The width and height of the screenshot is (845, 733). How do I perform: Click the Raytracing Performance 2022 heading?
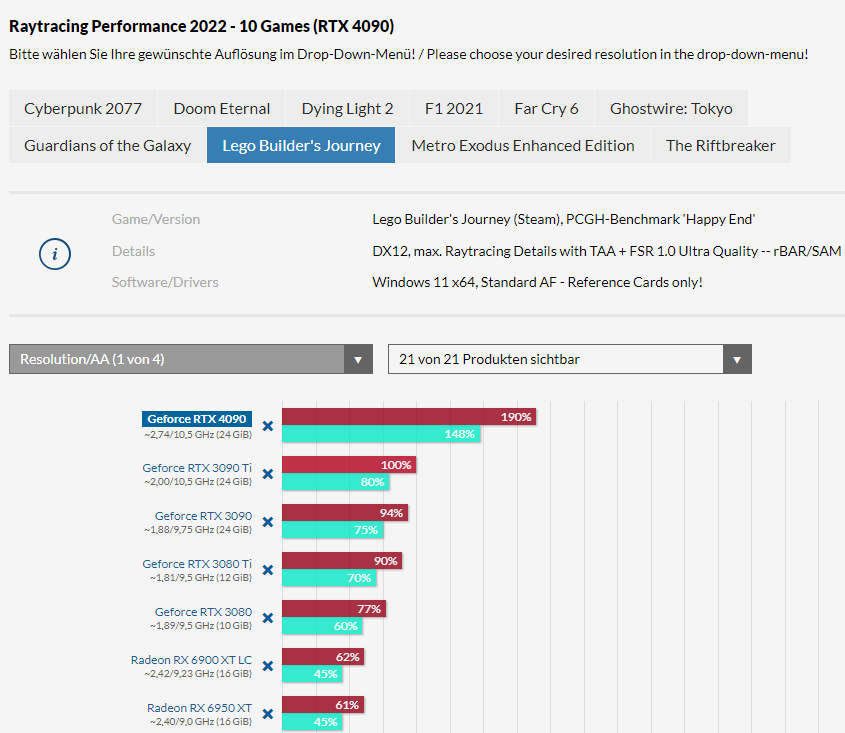[202, 26]
